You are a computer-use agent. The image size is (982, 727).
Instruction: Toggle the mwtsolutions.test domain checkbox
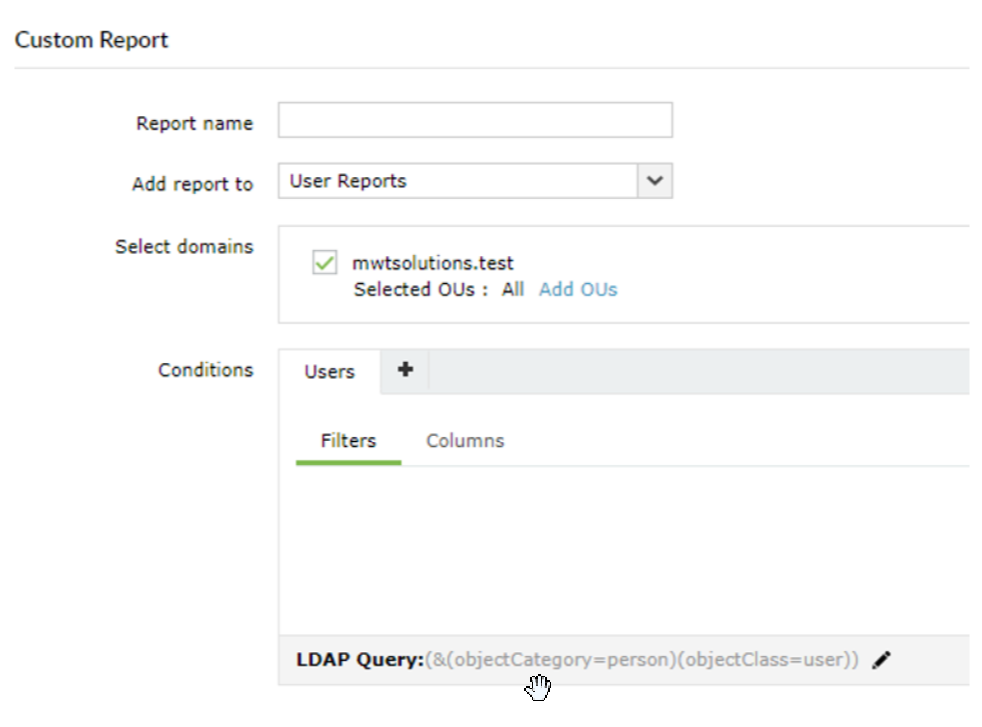click(x=325, y=264)
